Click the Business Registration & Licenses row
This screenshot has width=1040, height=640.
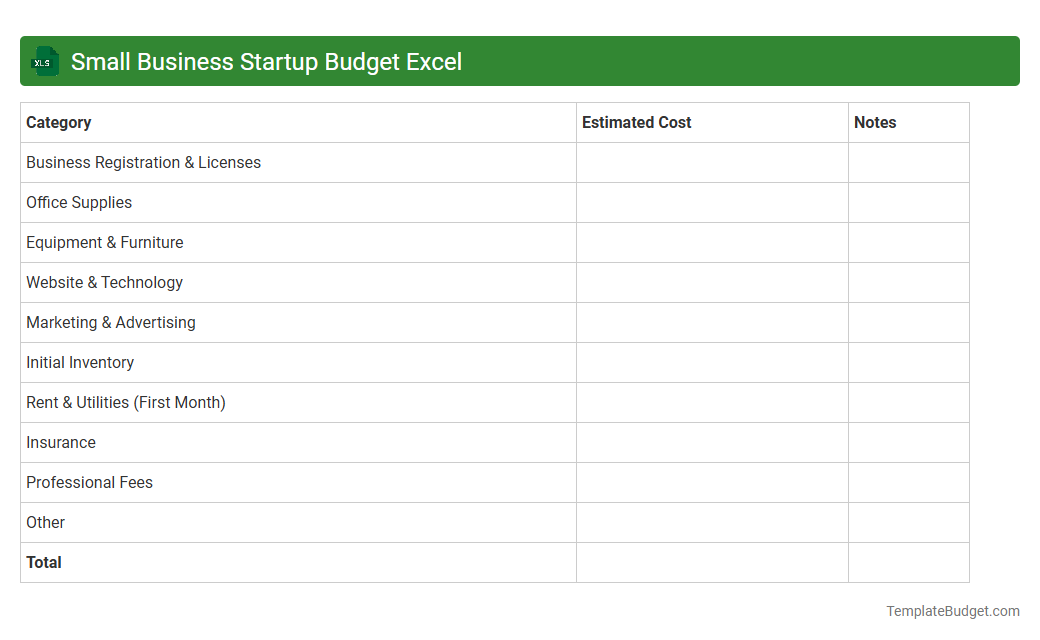143,162
